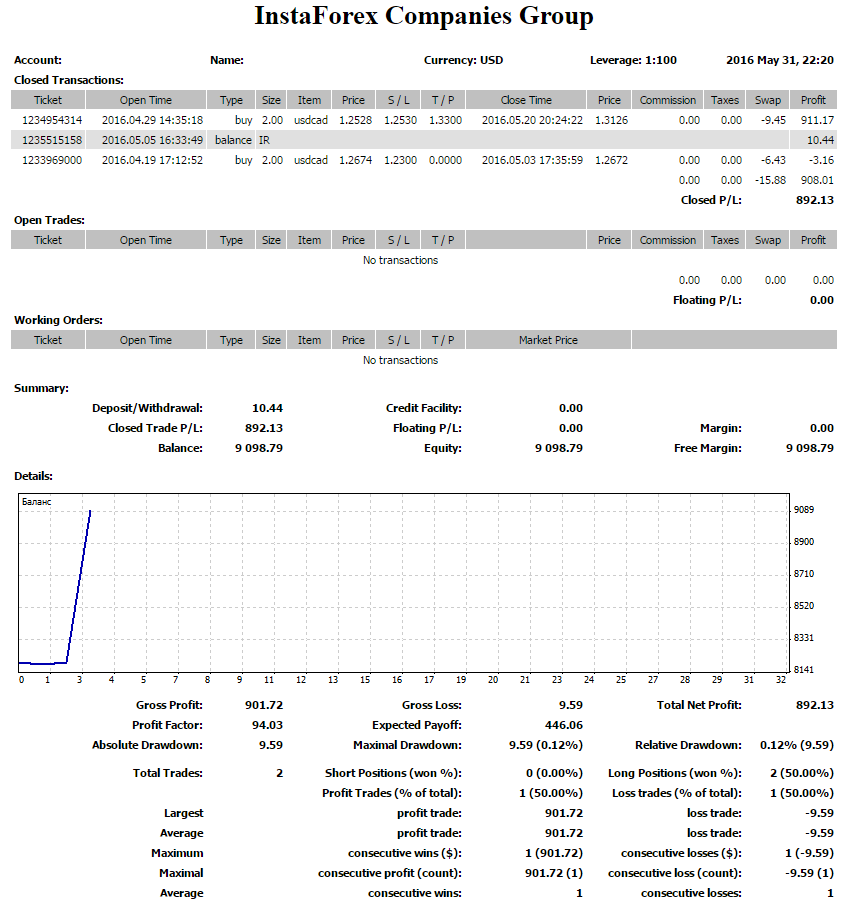
Task: Select the Deposit/Withdrawal: label
Action: (147, 408)
